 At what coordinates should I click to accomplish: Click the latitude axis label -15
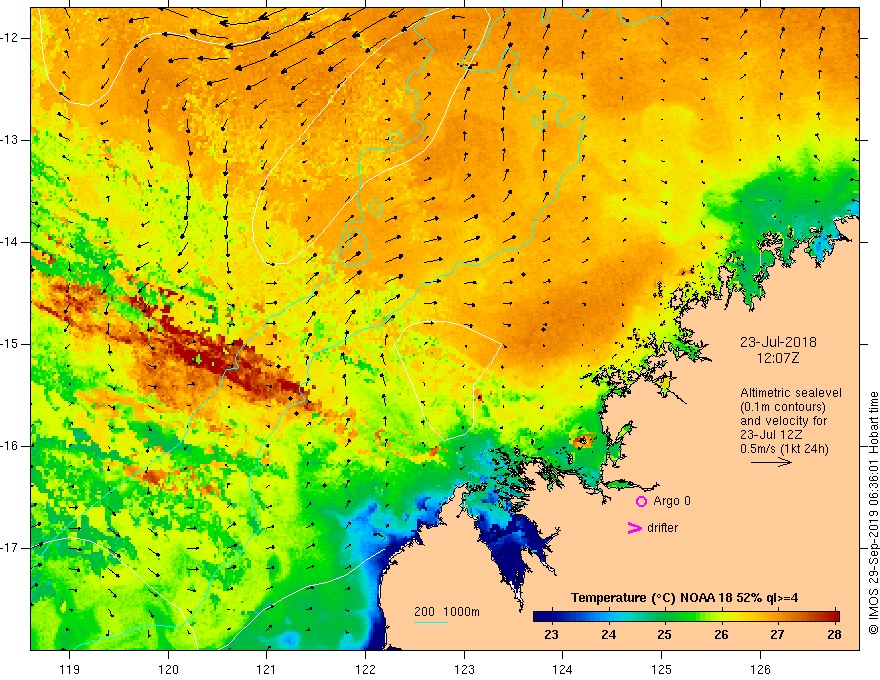tap(10, 344)
